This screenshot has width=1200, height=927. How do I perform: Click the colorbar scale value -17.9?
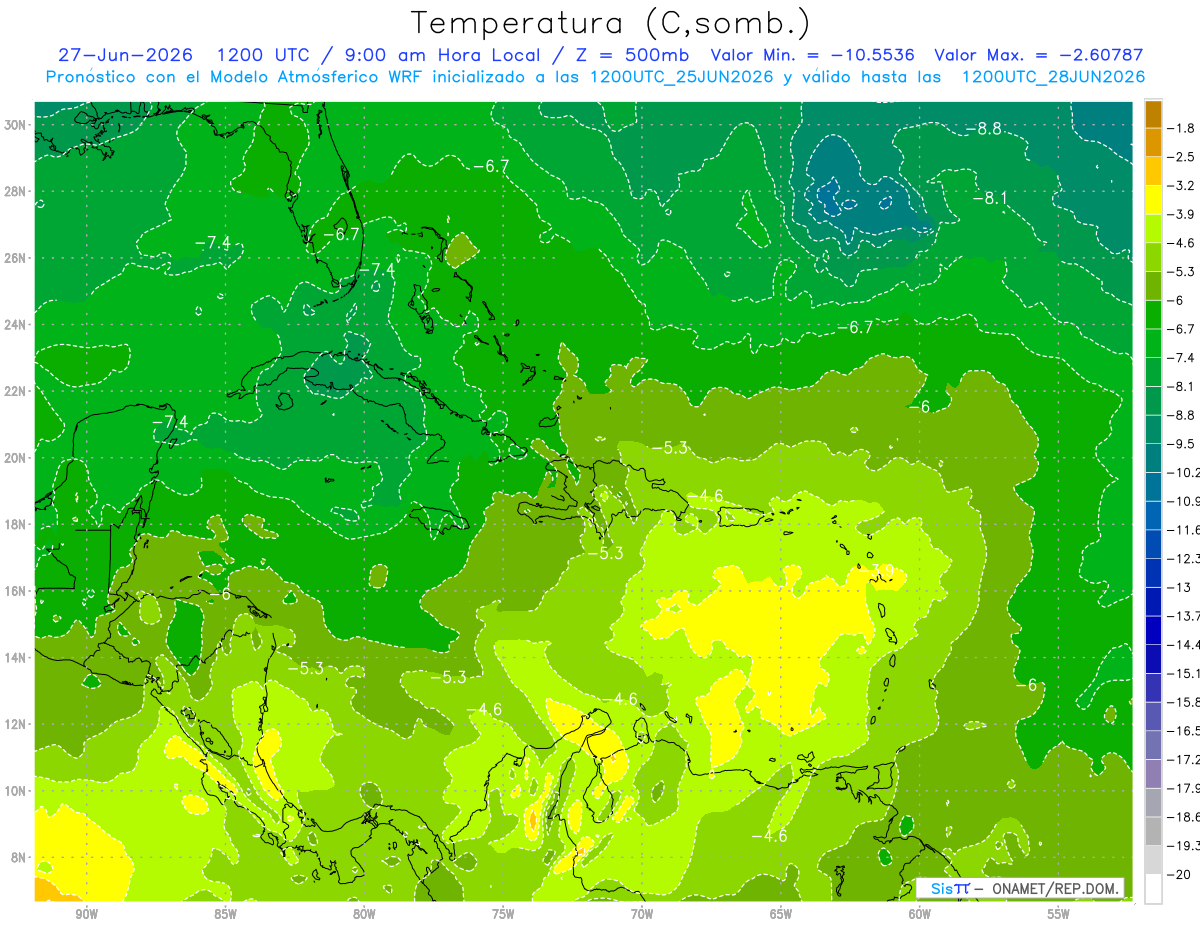[x=1184, y=788]
